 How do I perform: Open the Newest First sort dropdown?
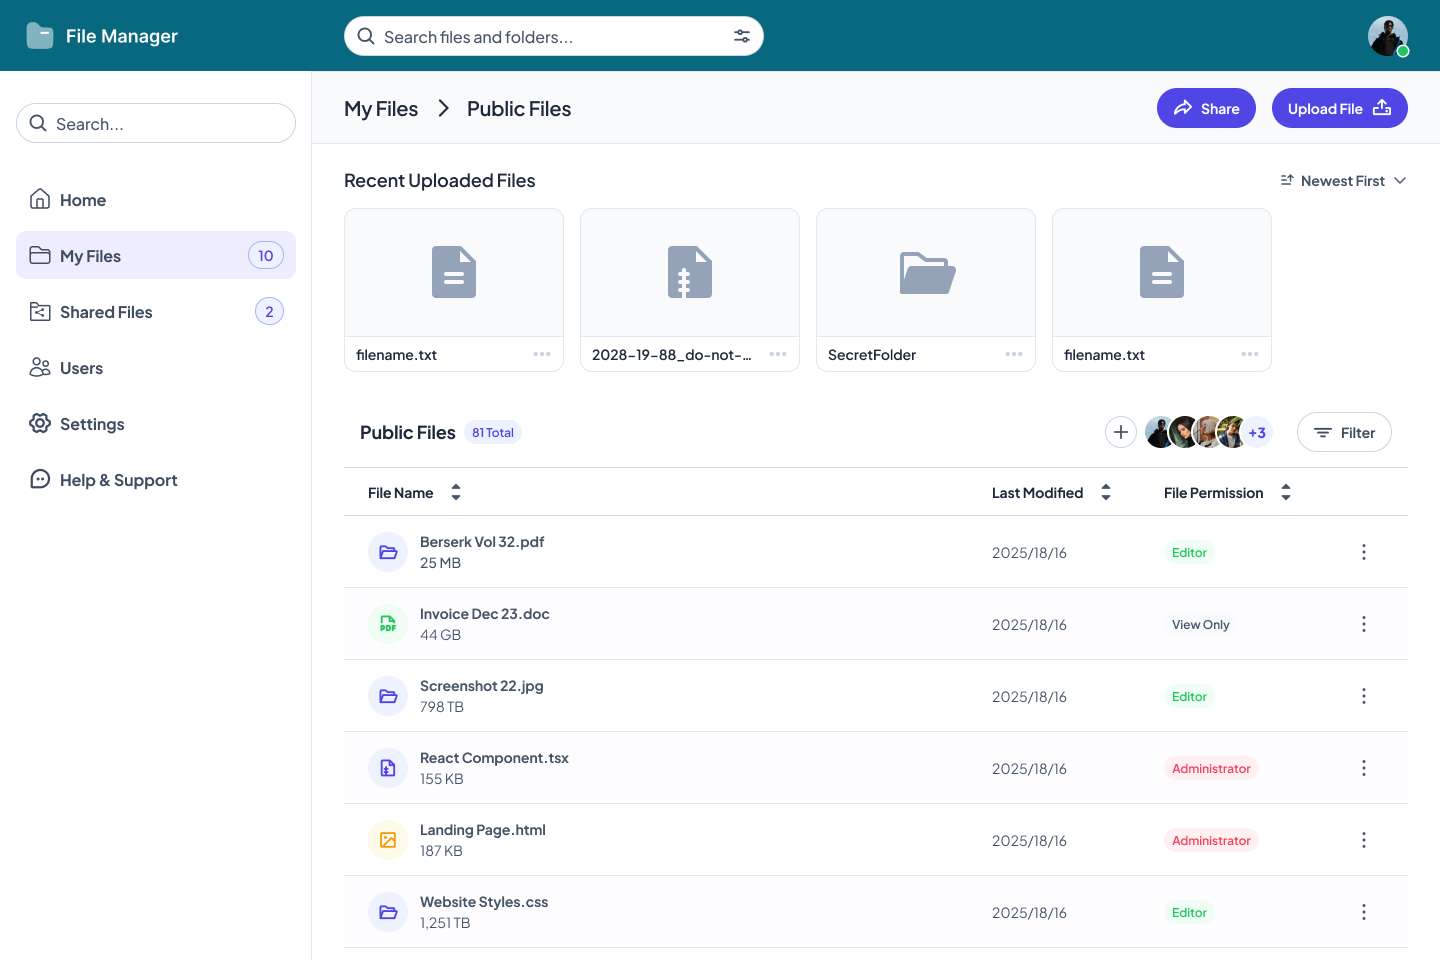[1343, 180]
